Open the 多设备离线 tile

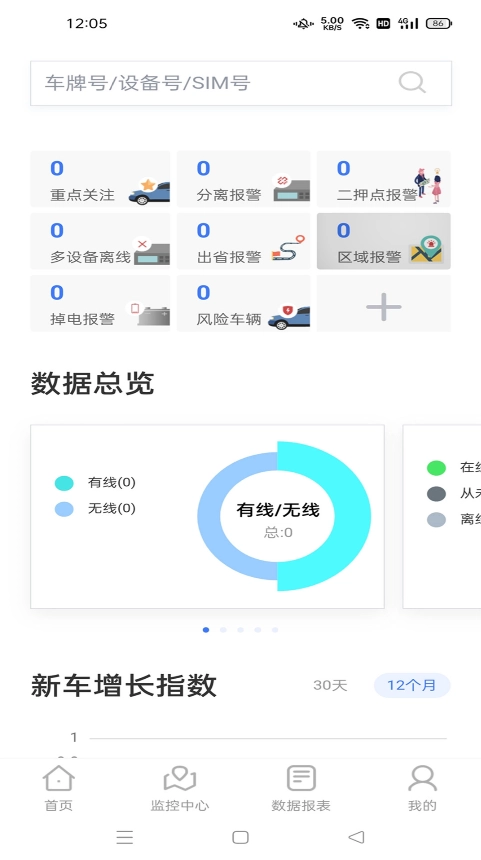pyautogui.click(x=100, y=241)
